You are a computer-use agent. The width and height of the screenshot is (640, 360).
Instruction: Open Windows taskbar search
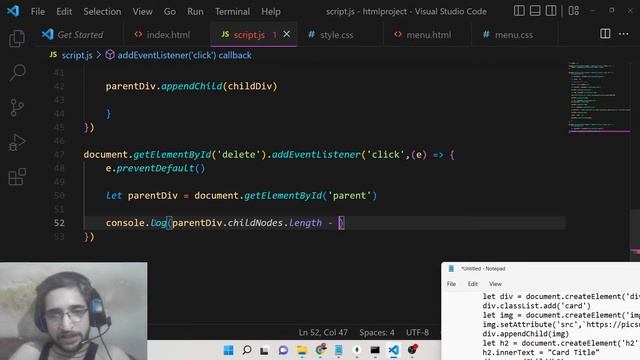[x=247, y=350]
